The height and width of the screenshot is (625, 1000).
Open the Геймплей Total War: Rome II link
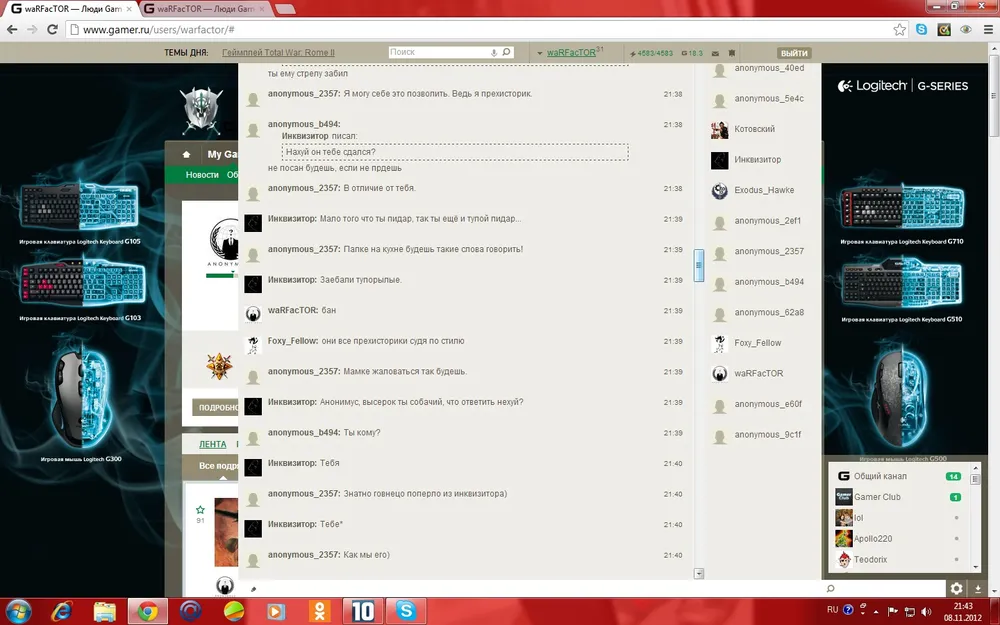[x=278, y=52]
